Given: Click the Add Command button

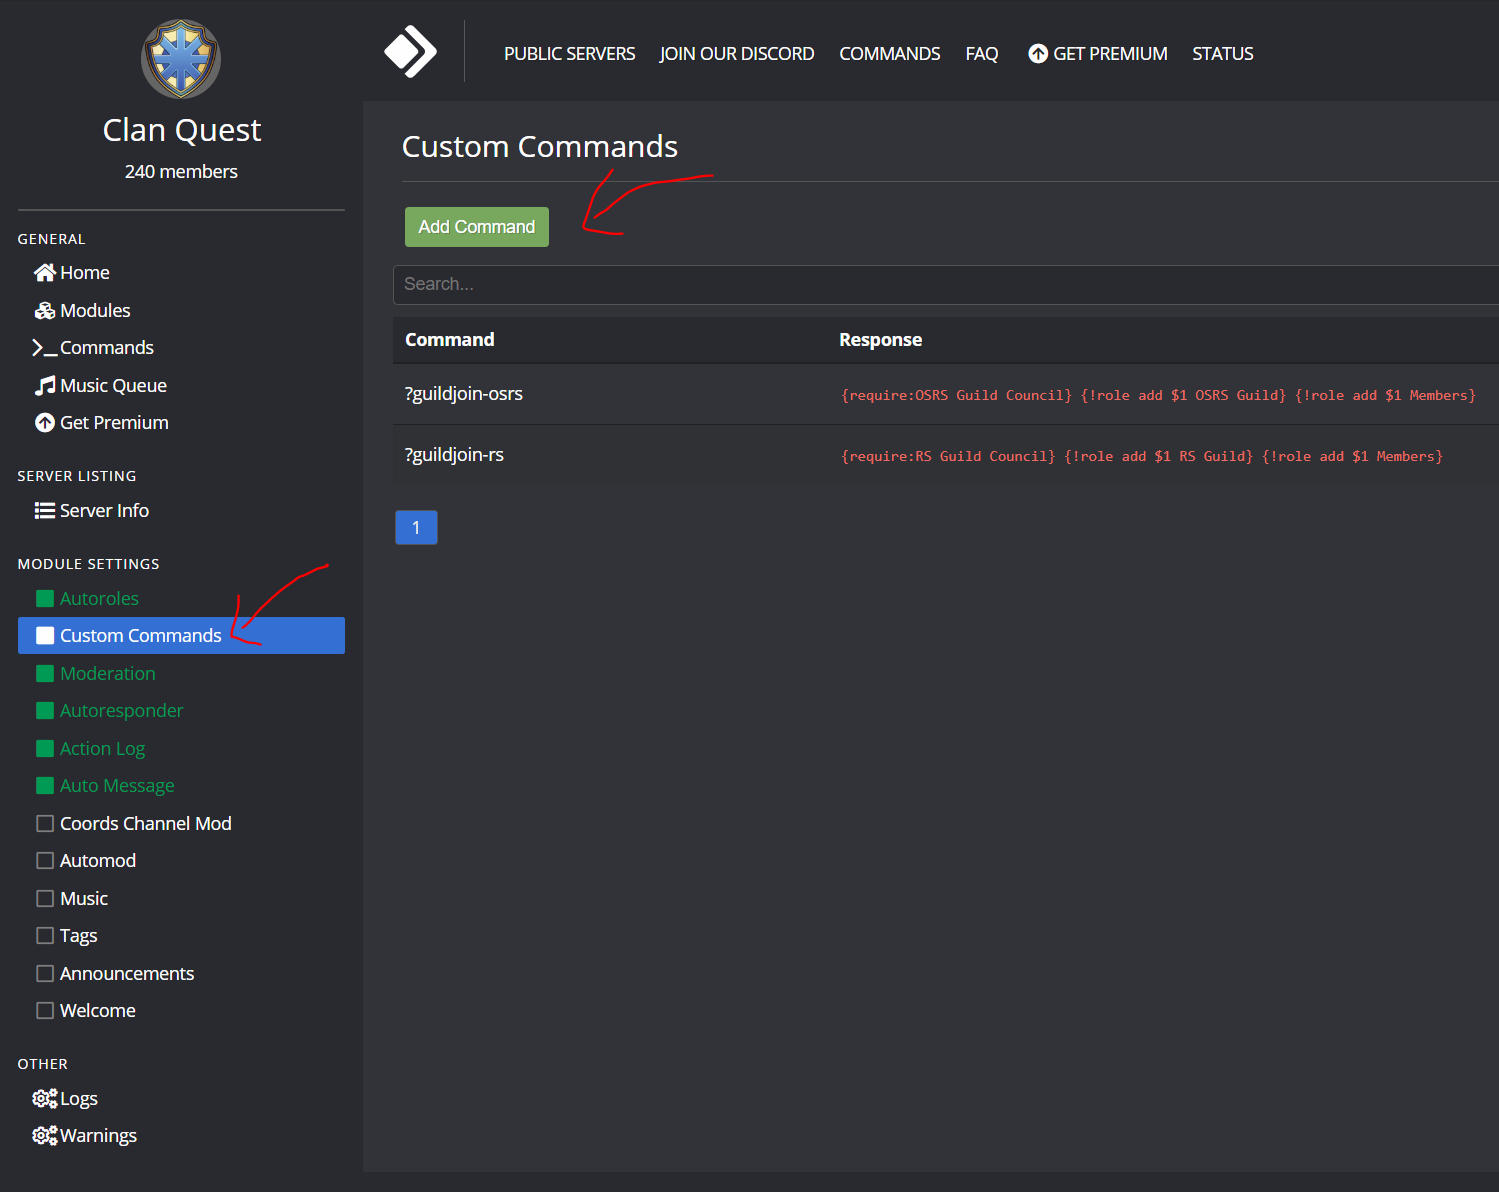Looking at the screenshot, I should pos(477,227).
